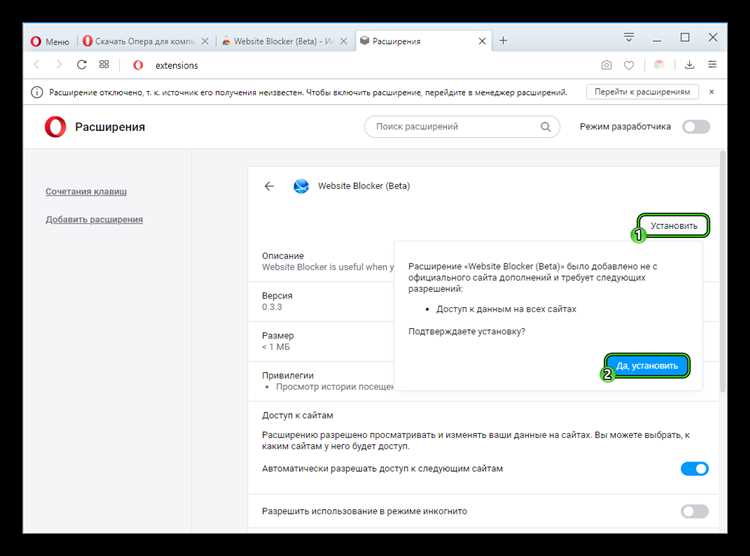Click the Доступ к сайтам heading
750x556 pixels.
point(298,415)
